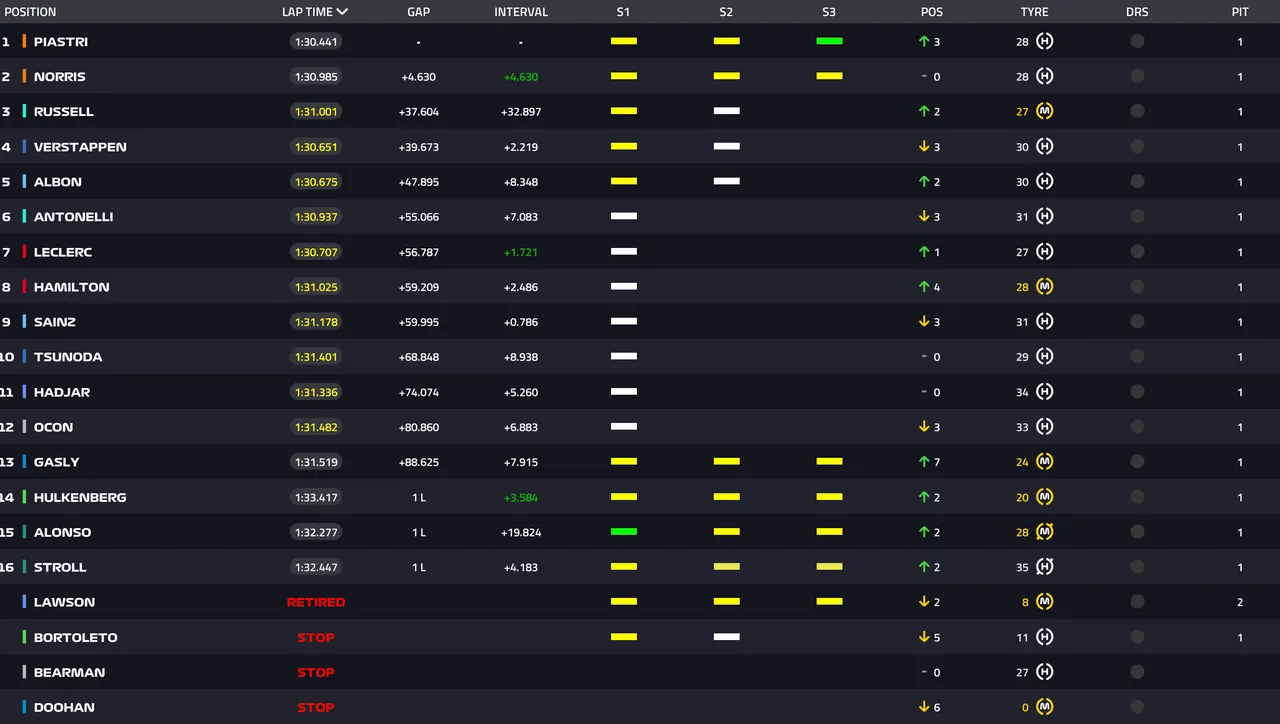1280x724 pixels.
Task: Click Verstappen's hard tyre icon
Action: (1045, 146)
